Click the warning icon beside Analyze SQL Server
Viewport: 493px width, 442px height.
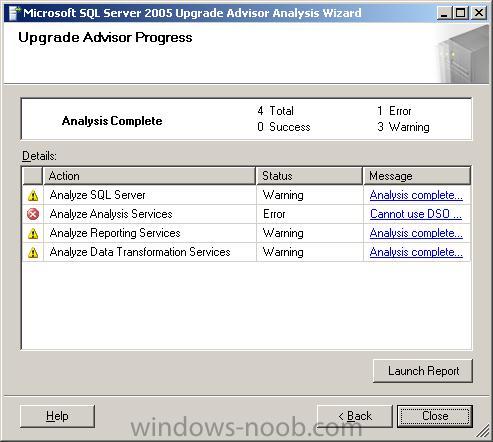33,195
